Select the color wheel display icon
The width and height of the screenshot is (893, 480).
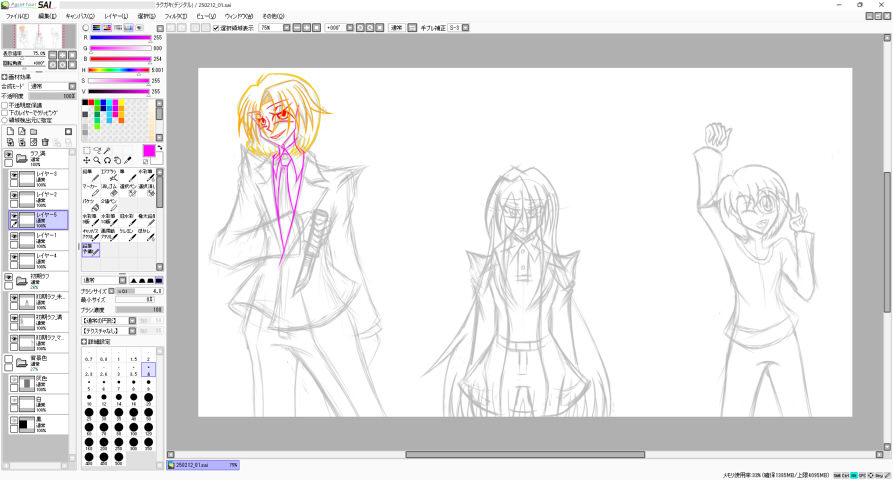click(x=86, y=27)
